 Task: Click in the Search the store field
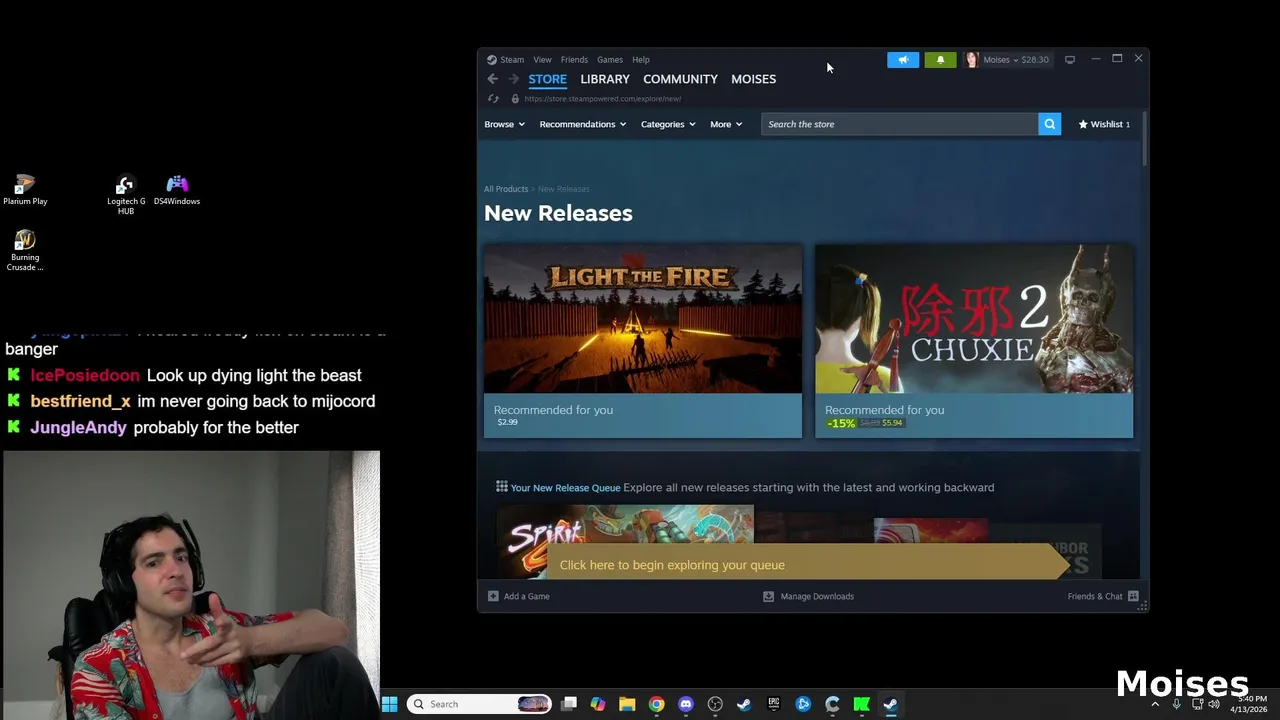[899, 124]
